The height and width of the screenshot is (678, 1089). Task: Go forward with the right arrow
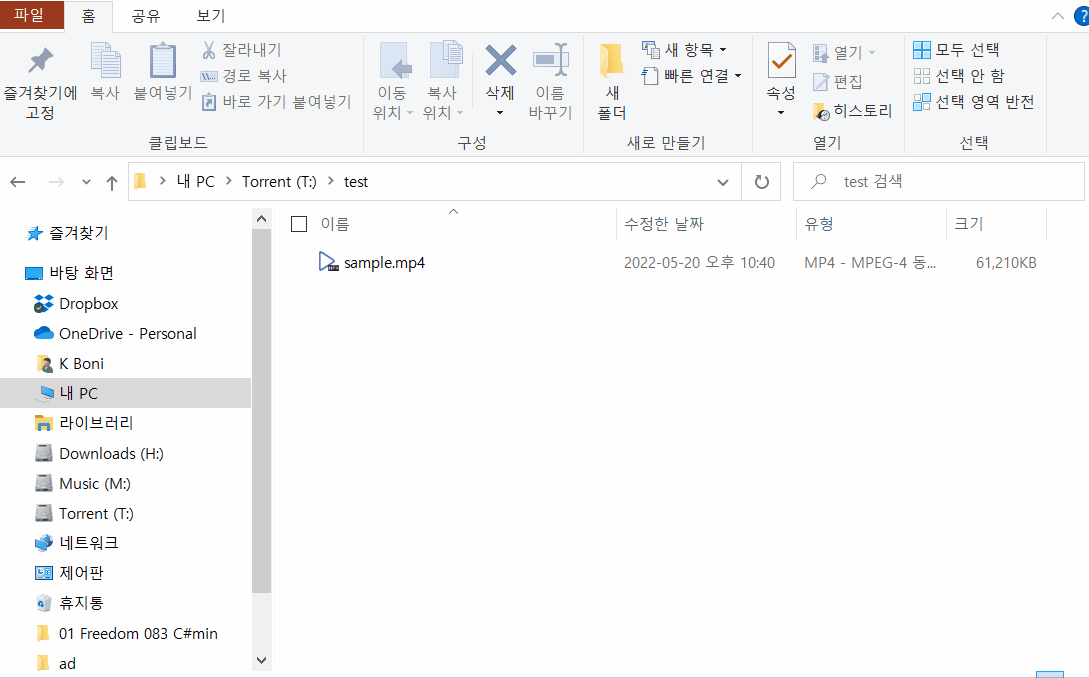pos(56,182)
